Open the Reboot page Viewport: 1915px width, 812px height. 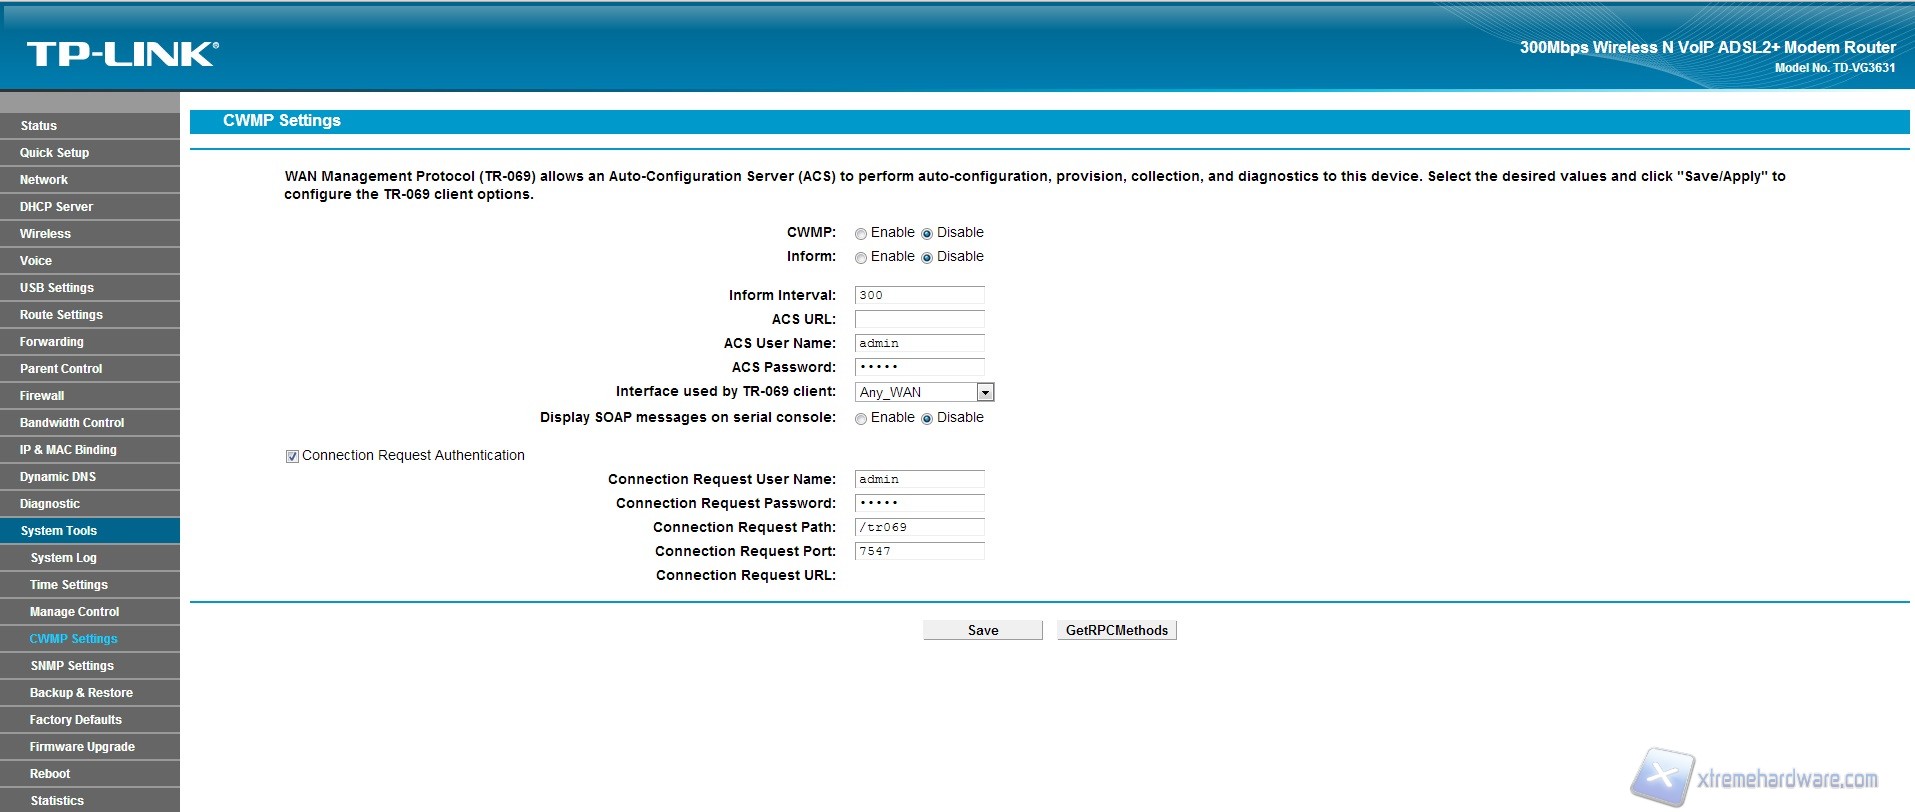point(50,774)
